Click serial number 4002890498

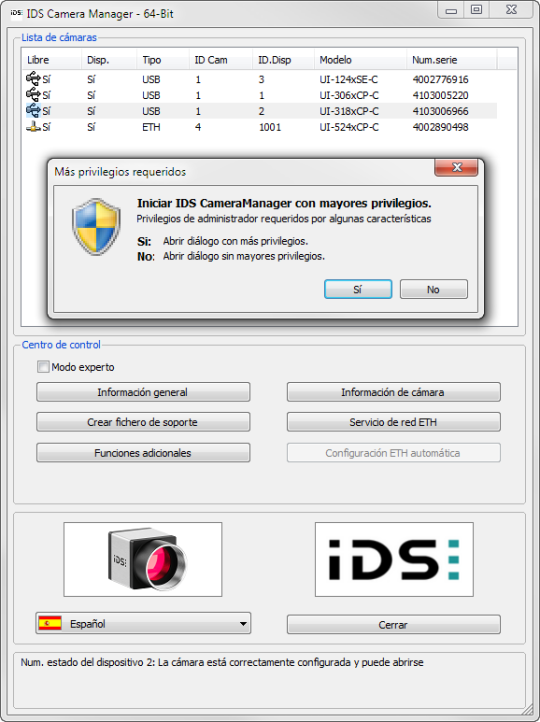coord(441,127)
